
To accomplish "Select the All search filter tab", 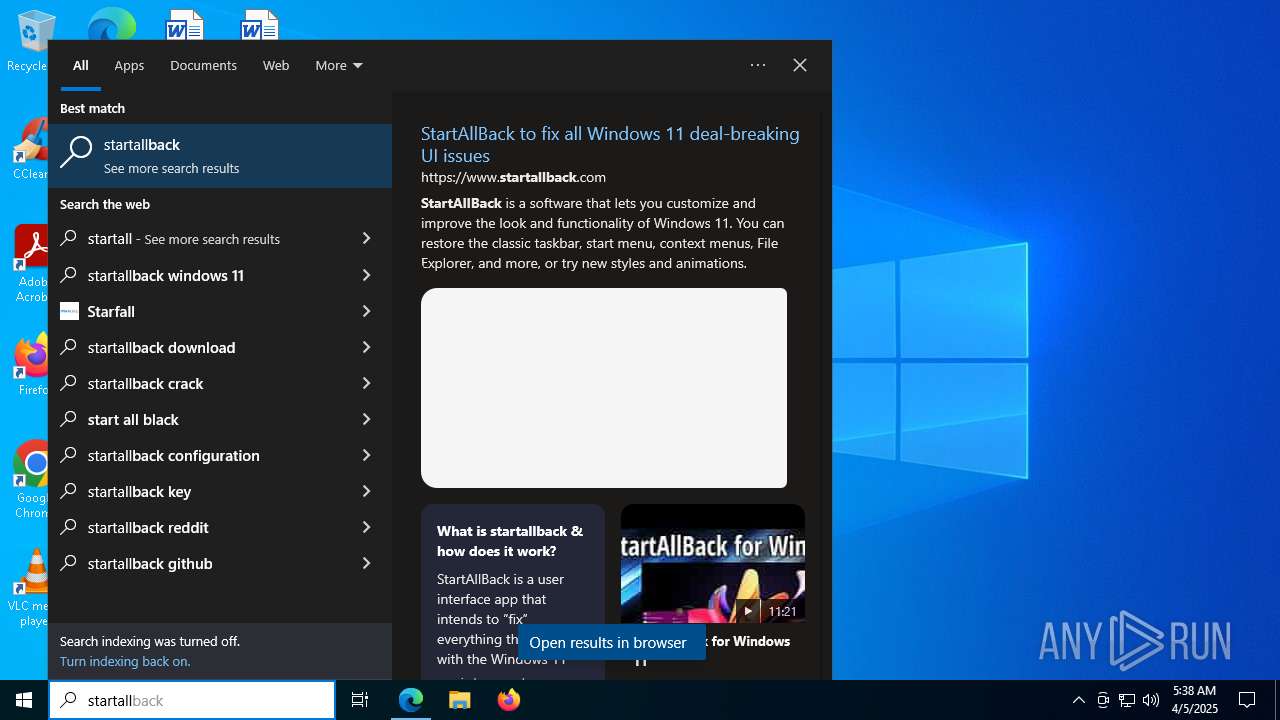I will [x=81, y=65].
